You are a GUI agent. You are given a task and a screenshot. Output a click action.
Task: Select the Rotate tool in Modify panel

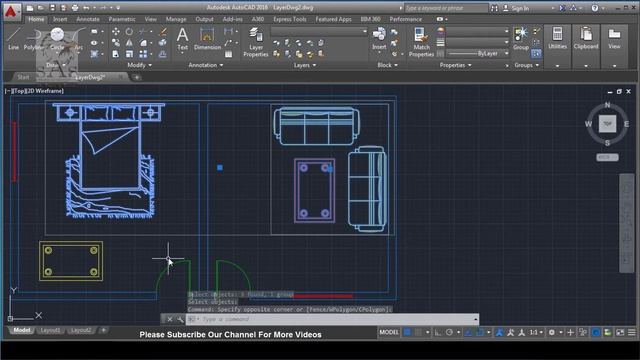(129, 31)
